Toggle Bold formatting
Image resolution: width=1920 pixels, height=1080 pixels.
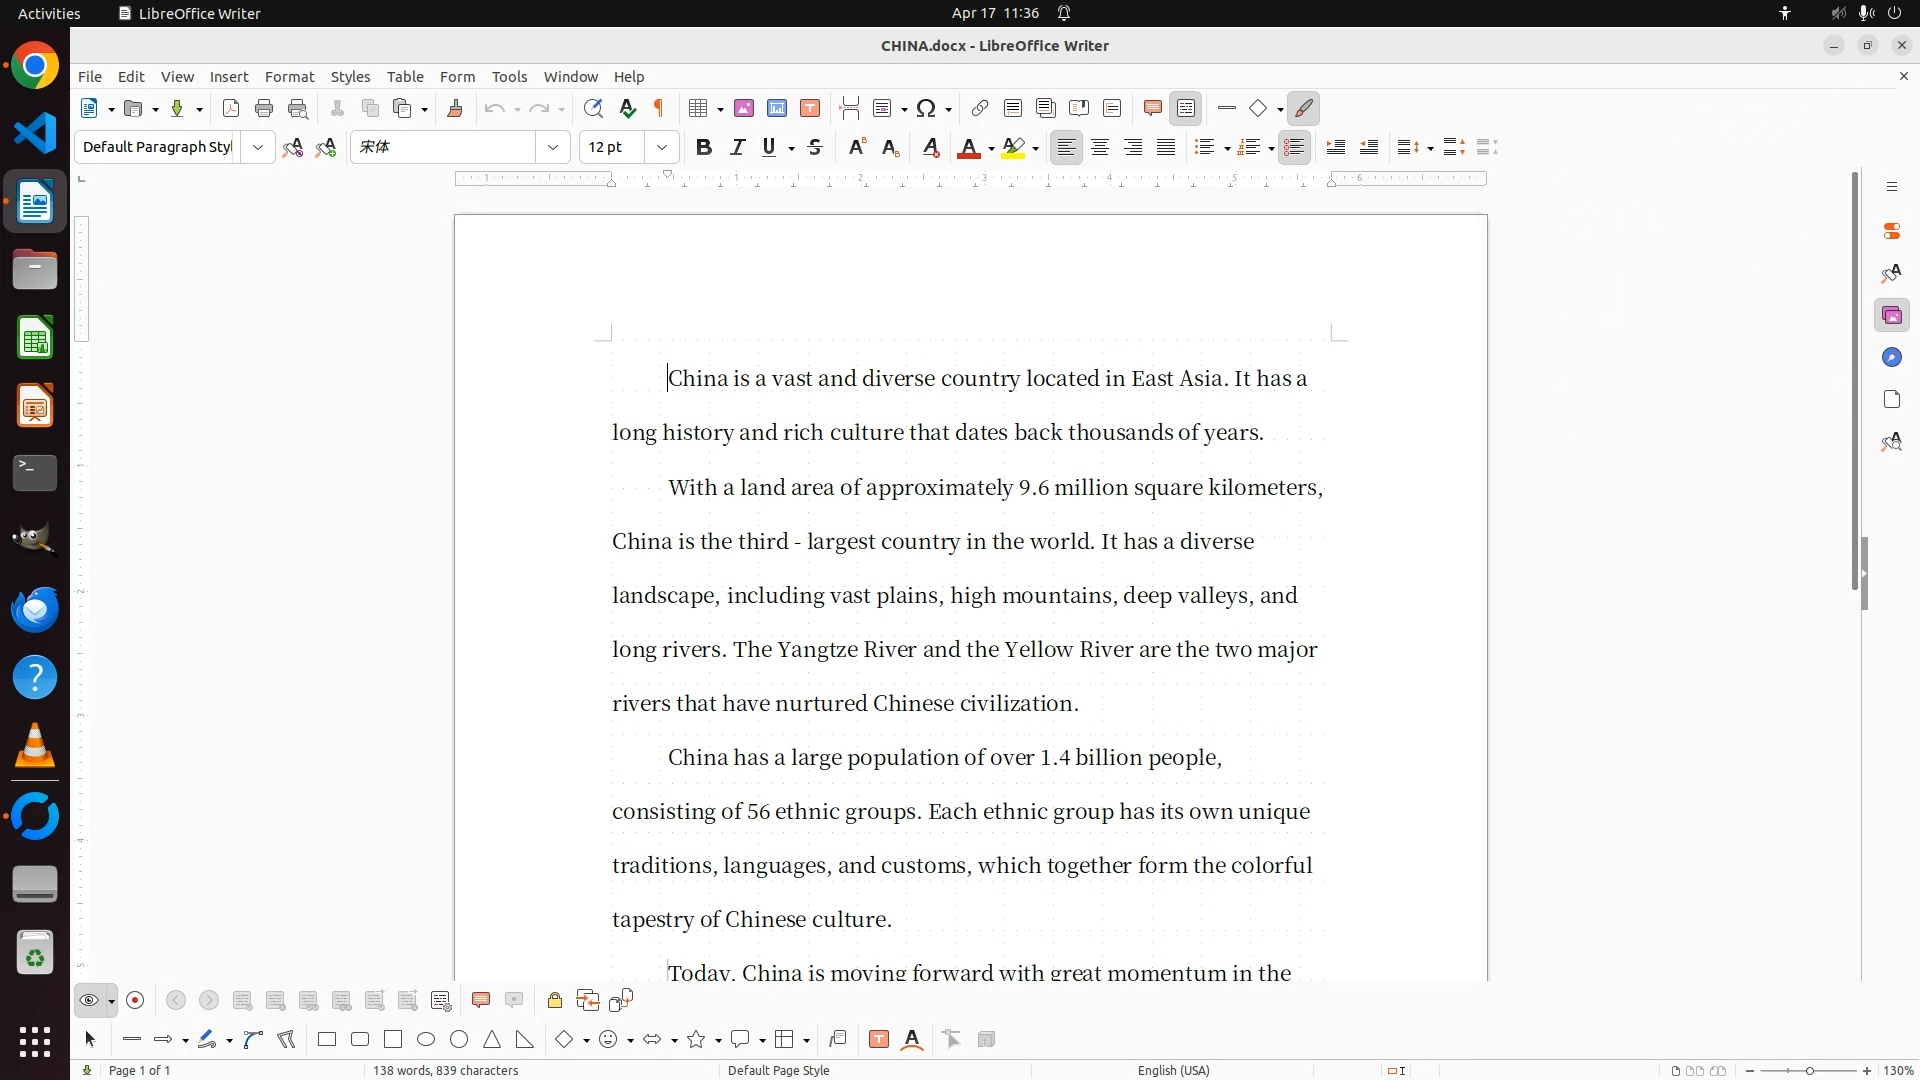[704, 148]
